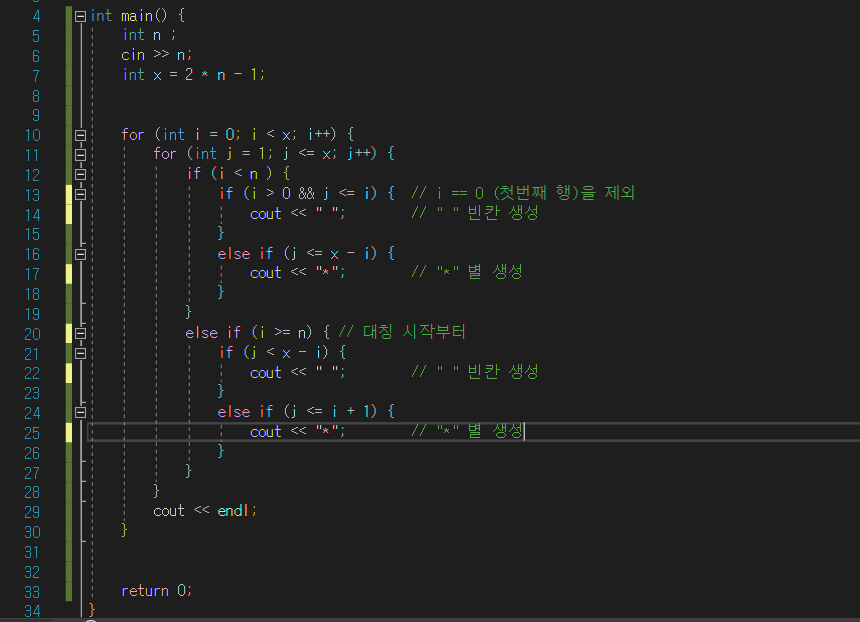Image resolution: width=860 pixels, height=622 pixels.
Task: Click line number 10 in the gutter
Action: pos(32,135)
